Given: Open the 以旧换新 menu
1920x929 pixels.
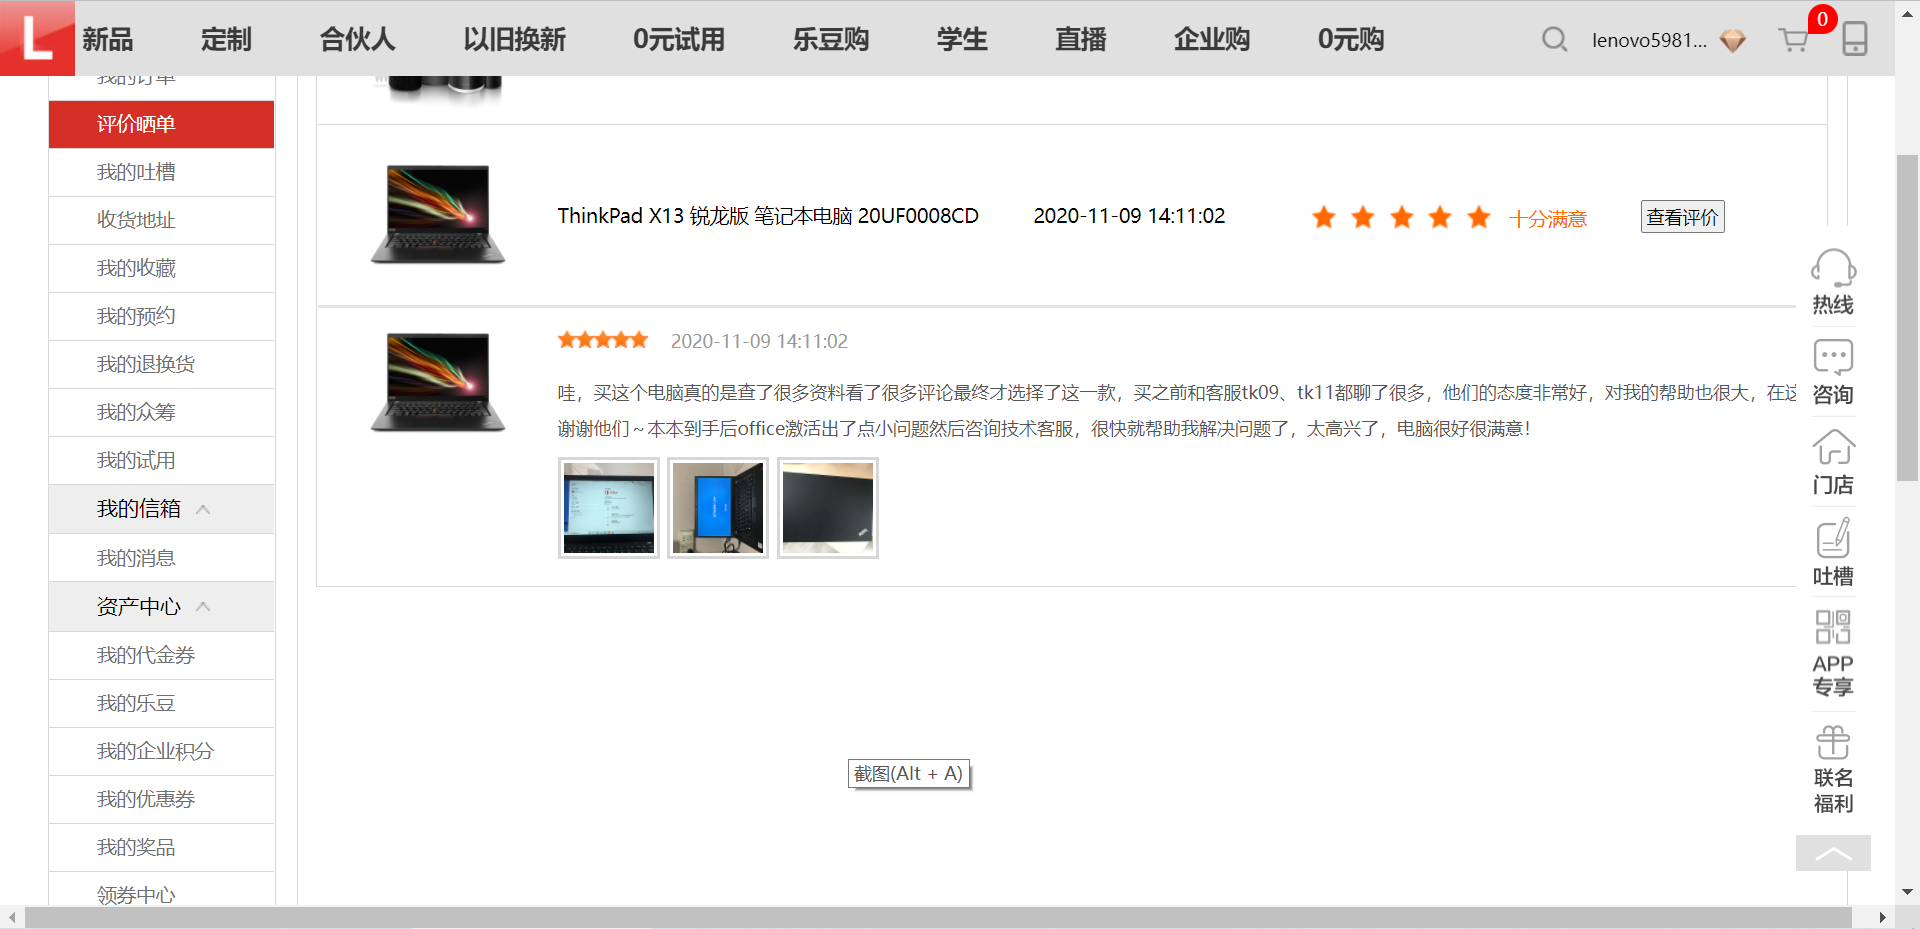Looking at the screenshot, I should coord(514,40).
